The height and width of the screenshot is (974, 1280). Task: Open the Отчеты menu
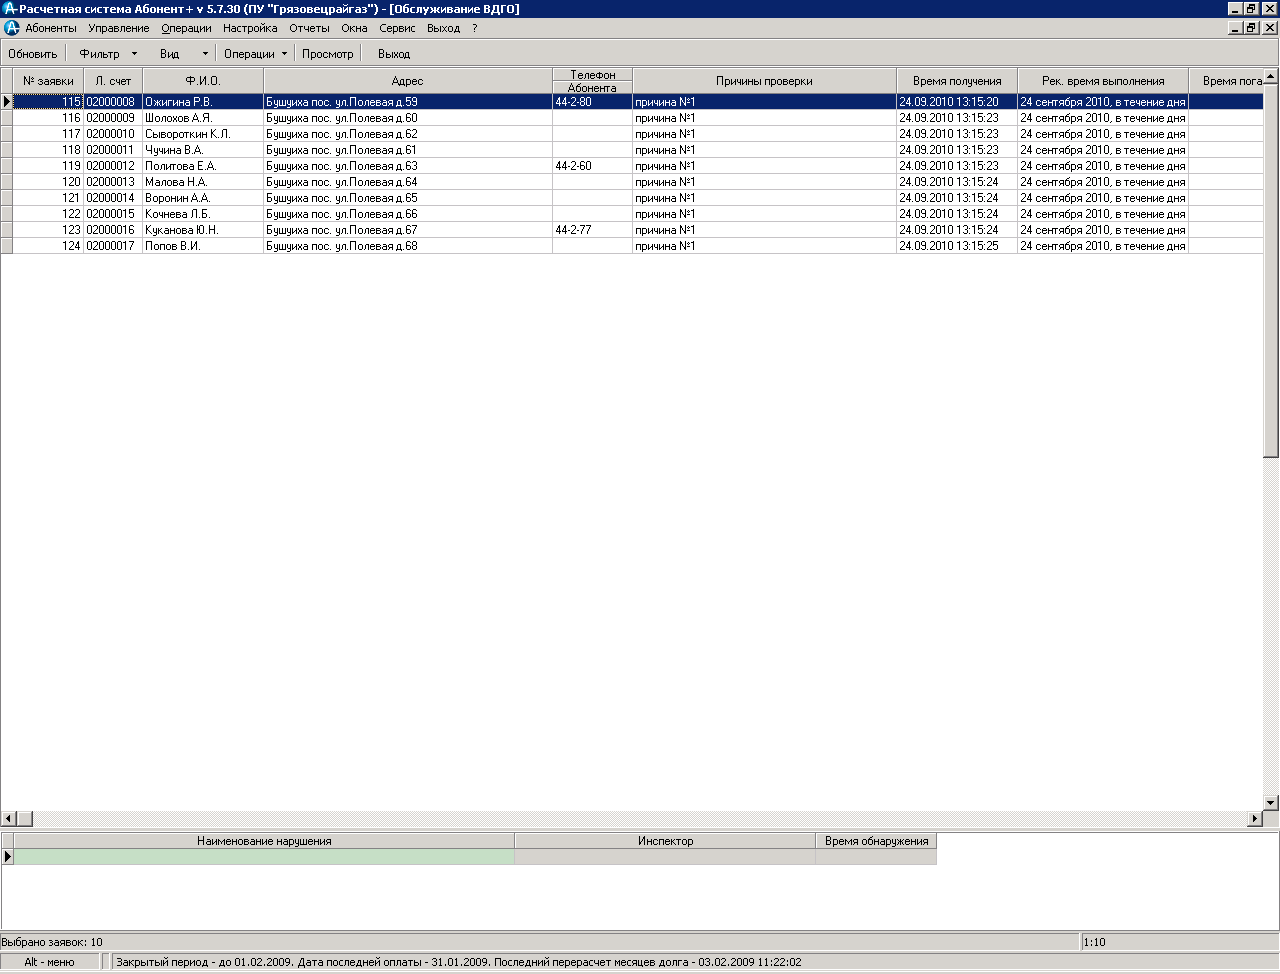[x=309, y=28]
